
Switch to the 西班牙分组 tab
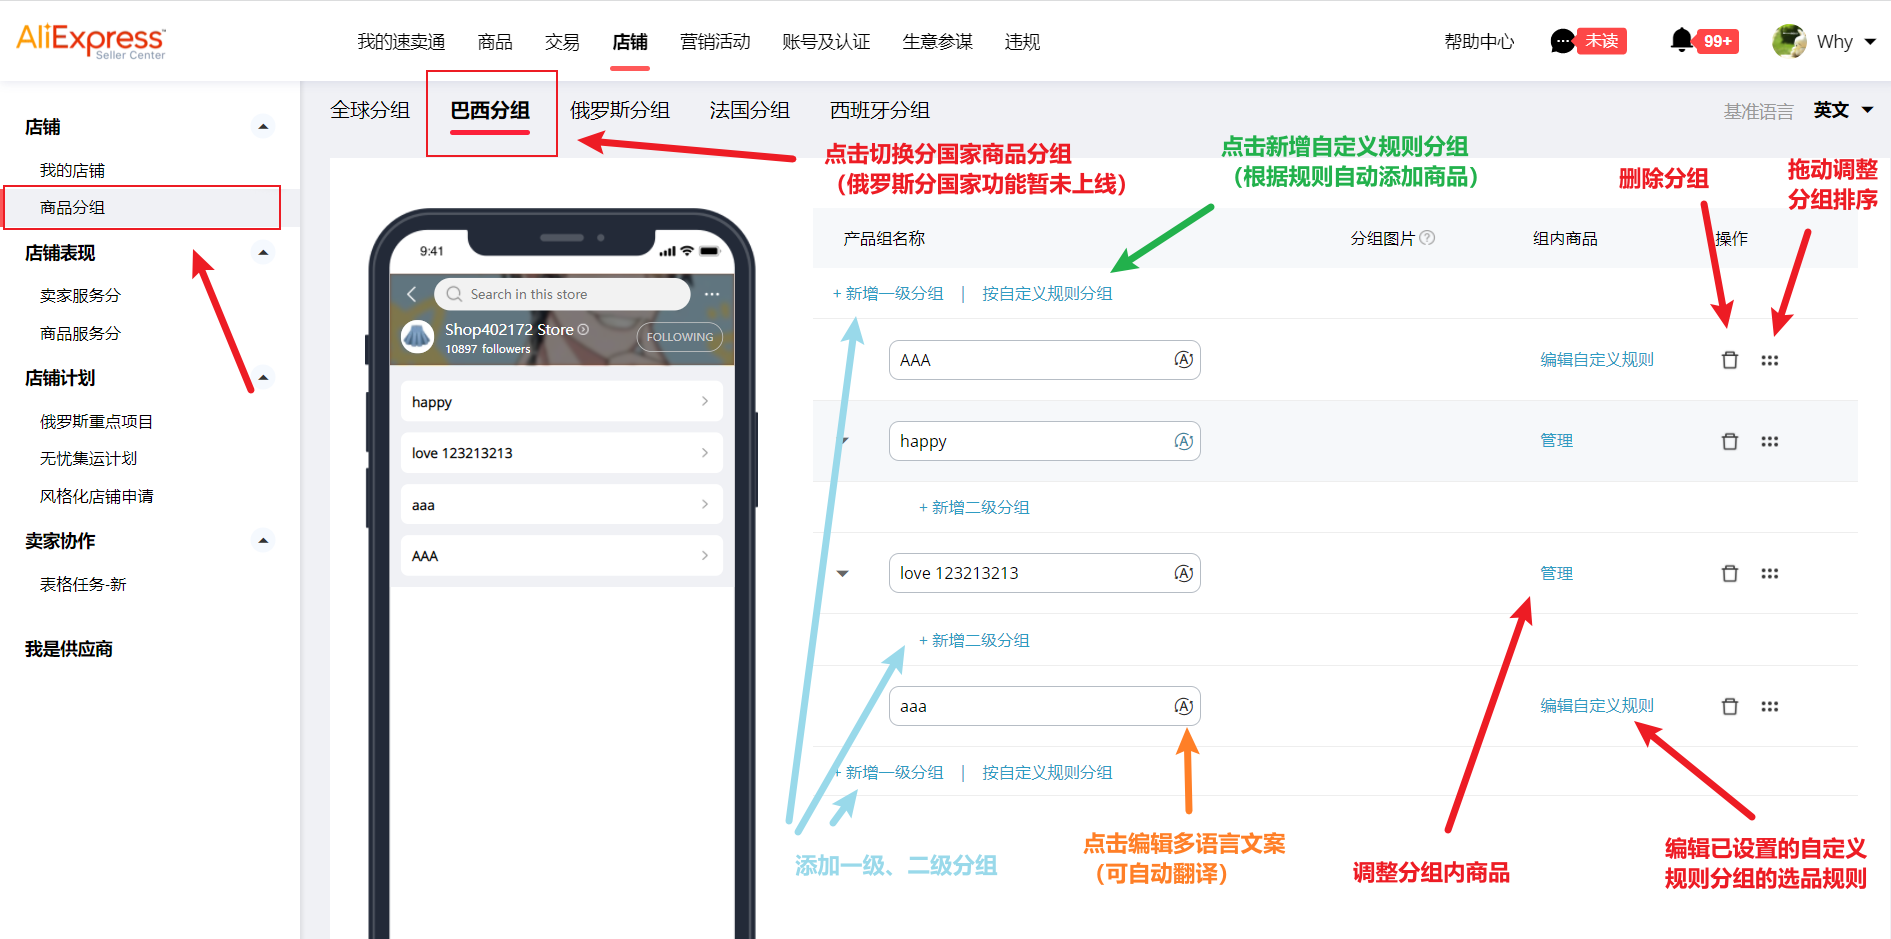[880, 110]
